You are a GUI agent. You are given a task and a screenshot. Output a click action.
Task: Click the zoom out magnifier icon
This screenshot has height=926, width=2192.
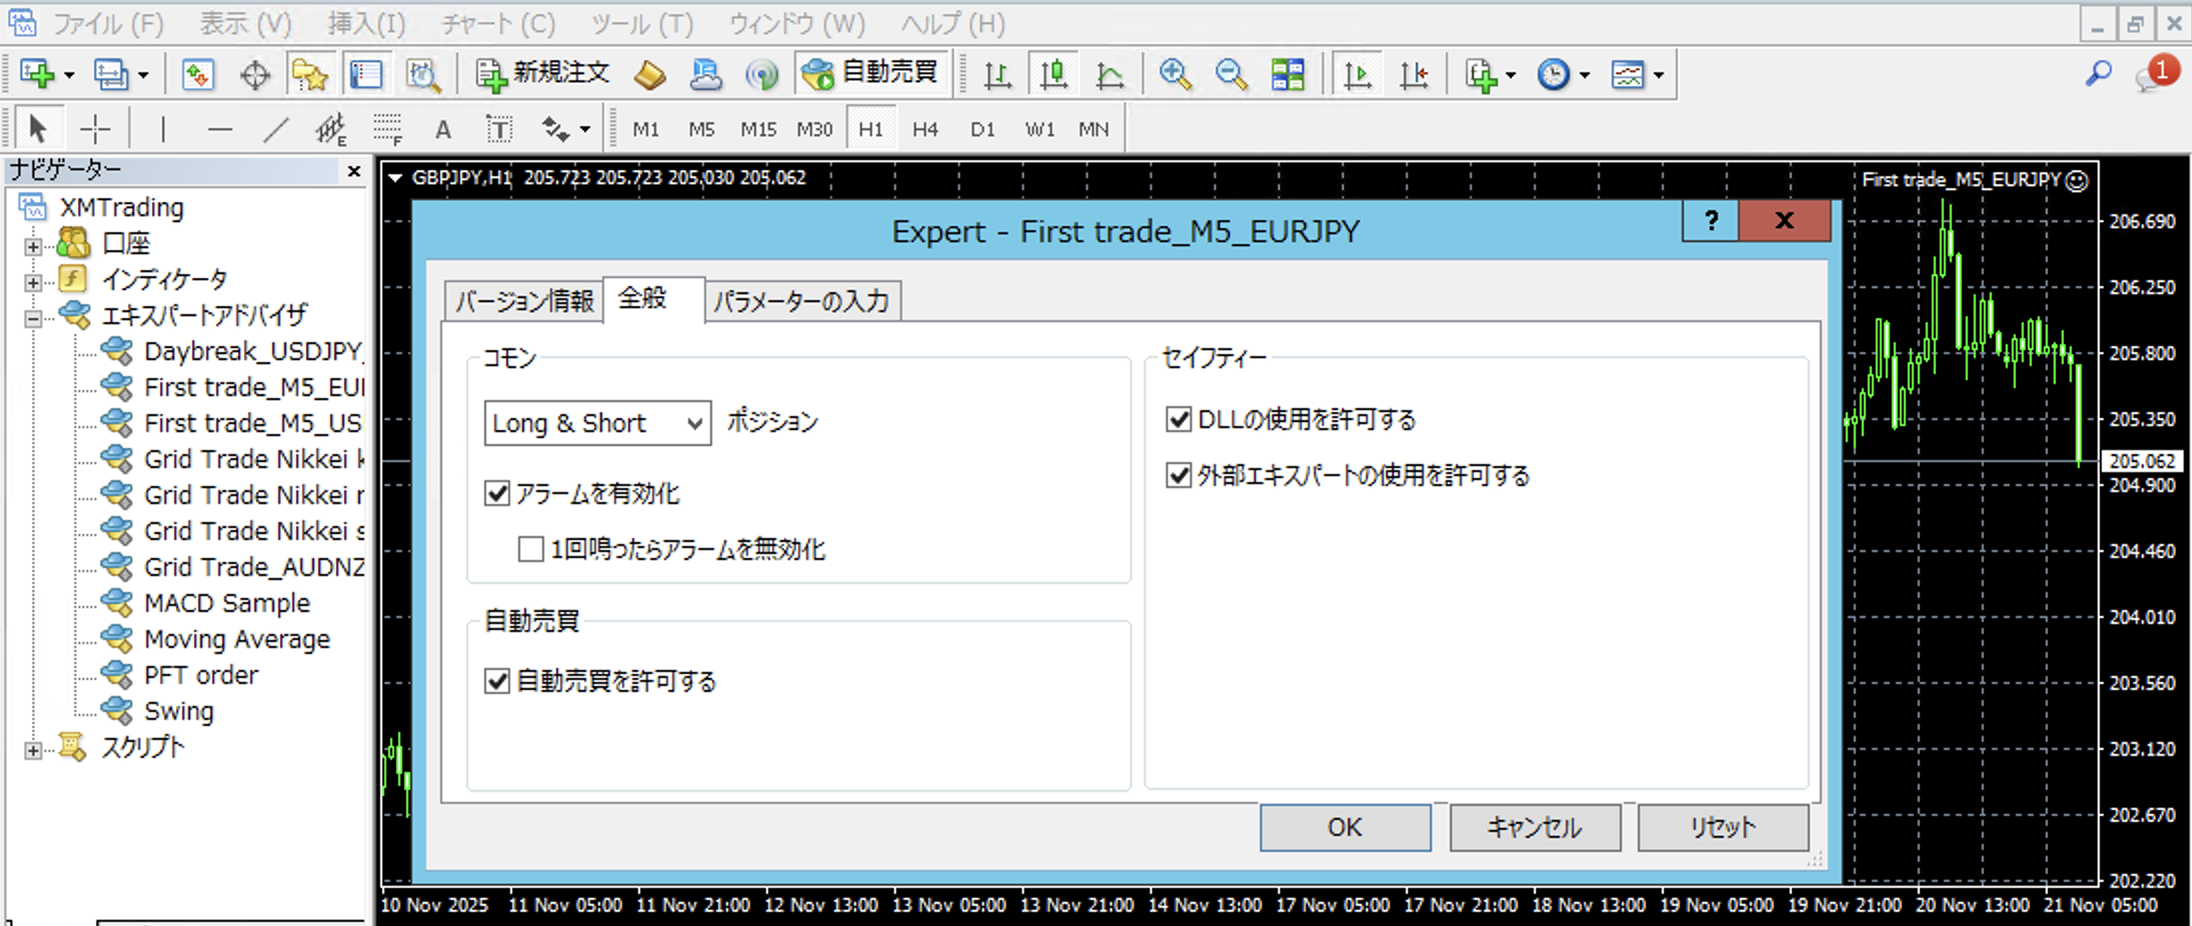click(x=1231, y=74)
